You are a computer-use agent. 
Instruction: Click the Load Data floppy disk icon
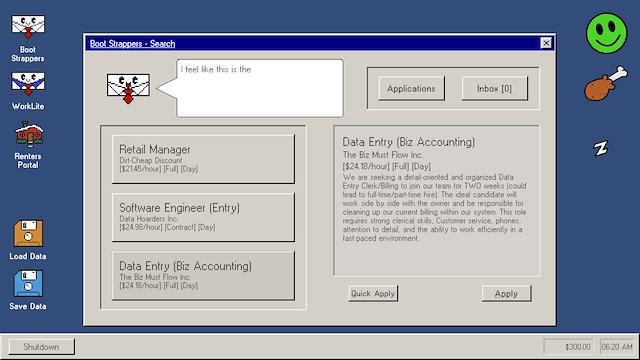[x=28, y=233]
